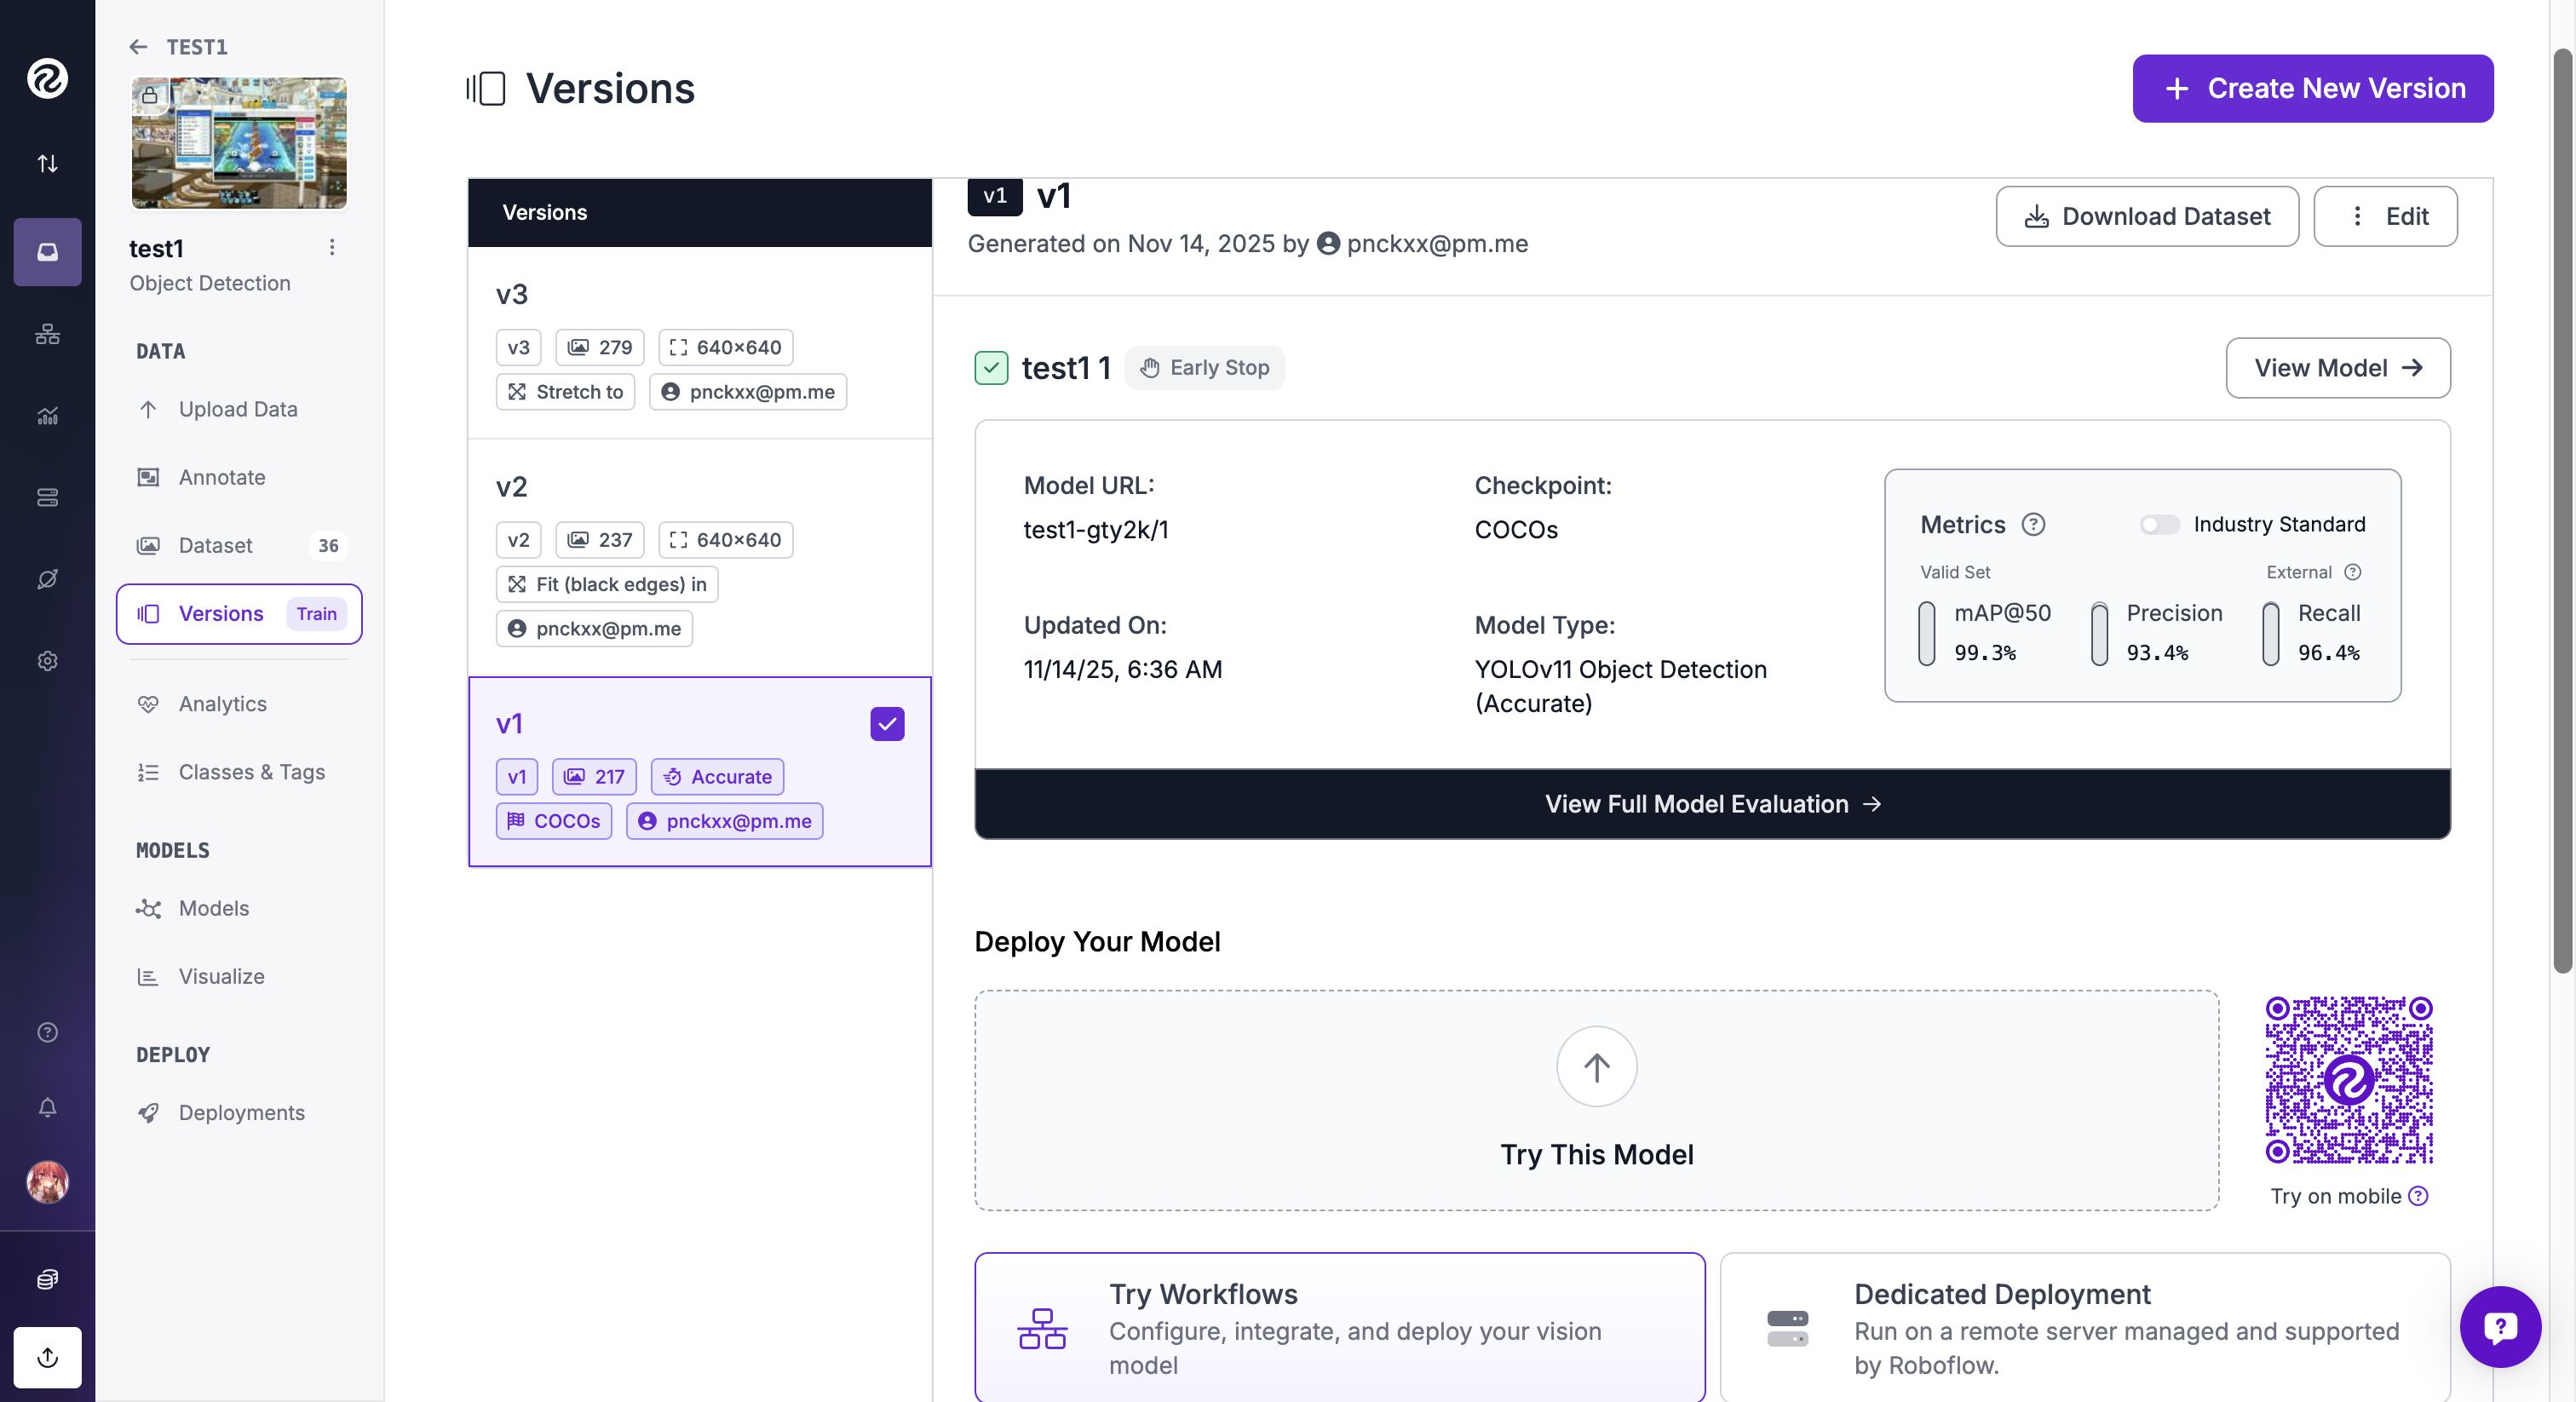Click Create New Version button
The width and height of the screenshot is (2576, 1402).
2312,88
